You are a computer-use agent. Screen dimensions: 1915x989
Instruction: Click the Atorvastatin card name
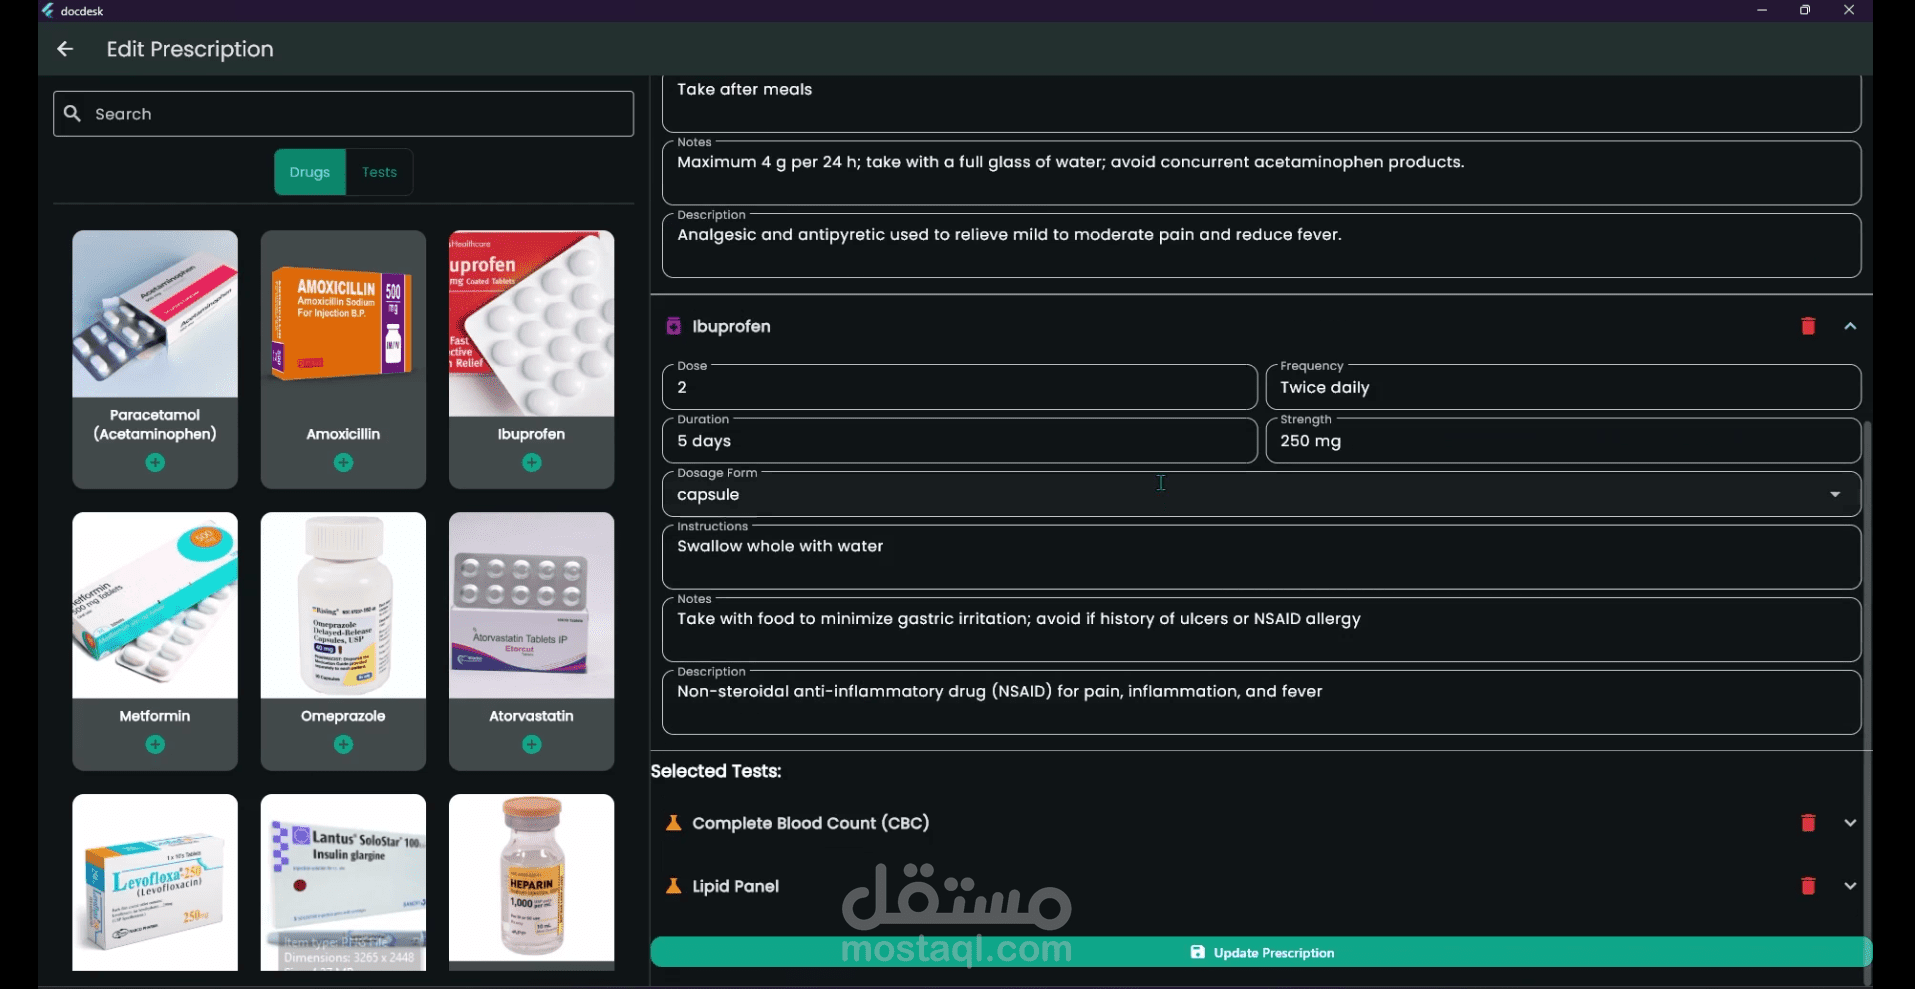coord(532,716)
